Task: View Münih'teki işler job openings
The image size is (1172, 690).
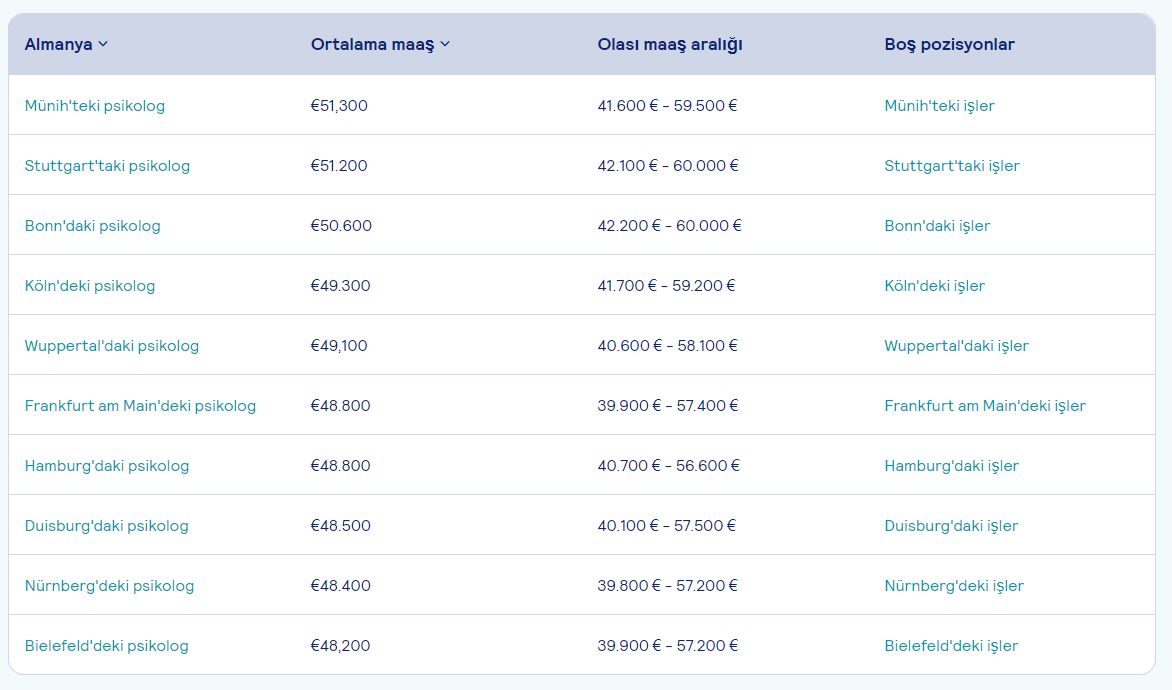Action: coord(939,106)
